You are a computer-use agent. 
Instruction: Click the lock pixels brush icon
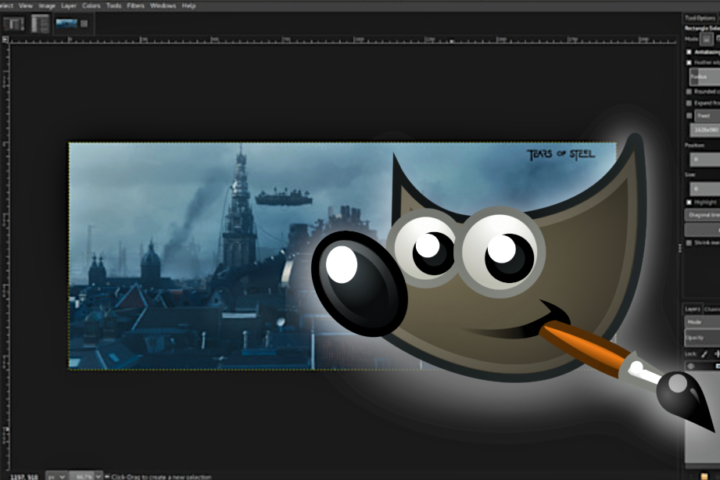coord(704,354)
